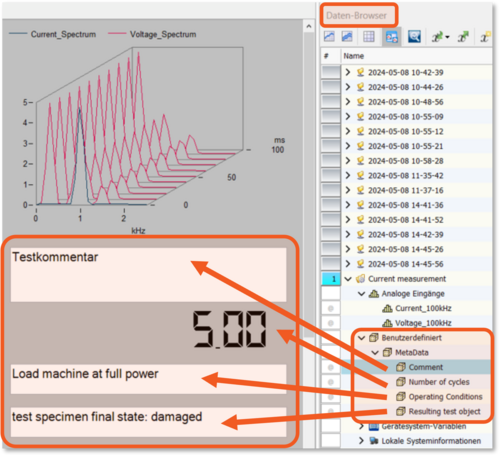Click the table grid view icon

(369, 36)
